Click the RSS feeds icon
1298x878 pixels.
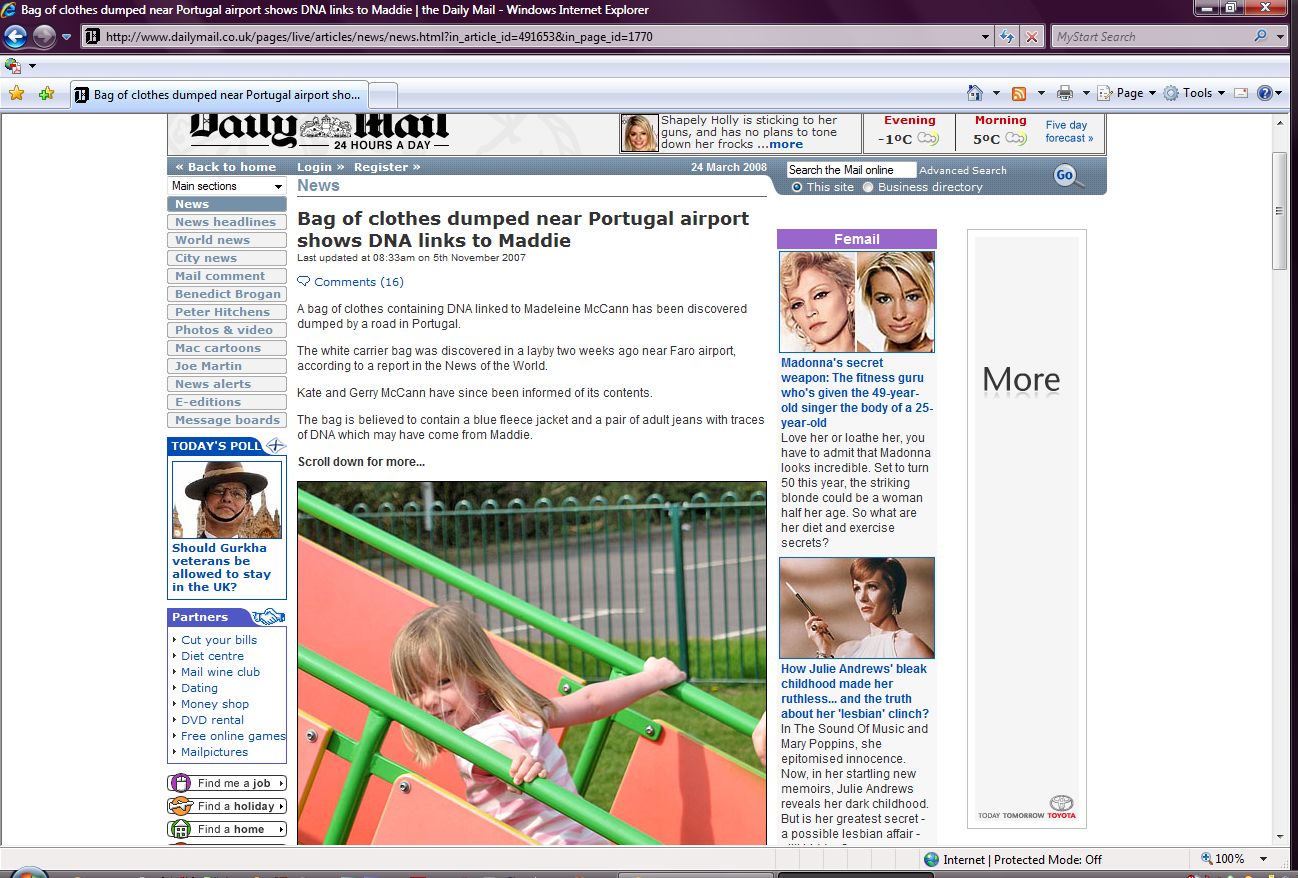[x=1019, y=93]
